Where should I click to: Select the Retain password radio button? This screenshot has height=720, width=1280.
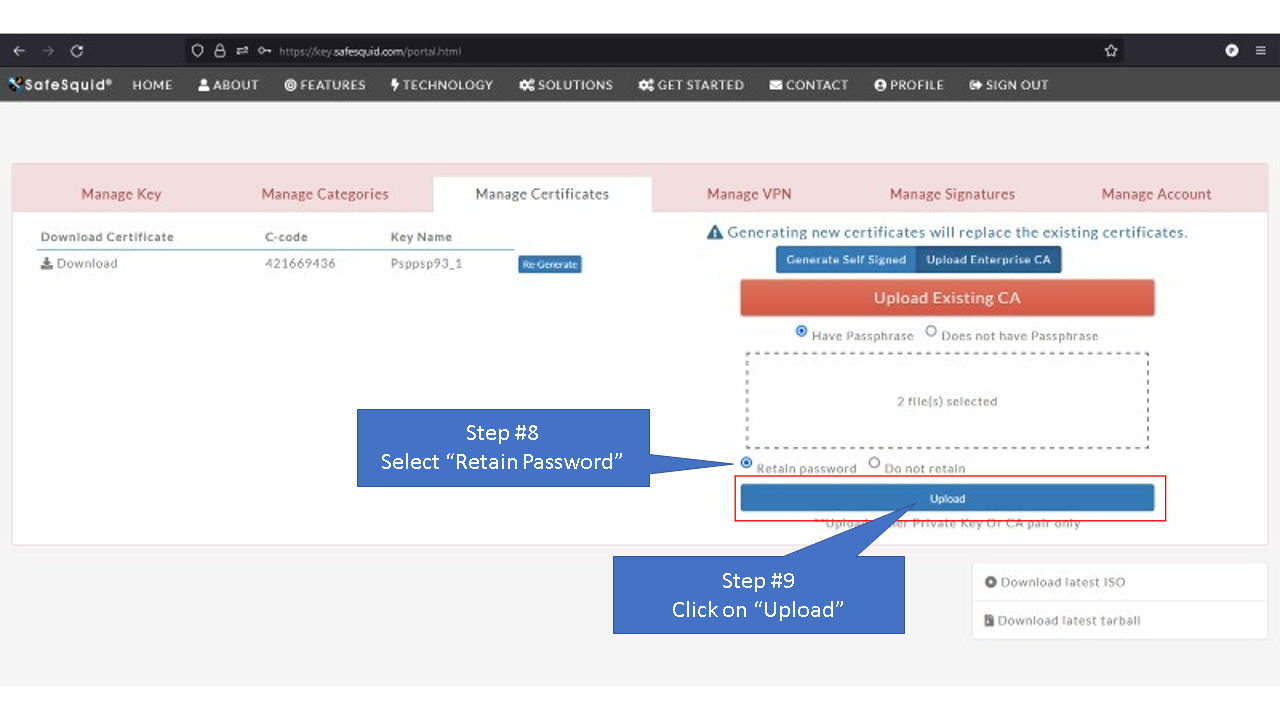coord(745,462)
